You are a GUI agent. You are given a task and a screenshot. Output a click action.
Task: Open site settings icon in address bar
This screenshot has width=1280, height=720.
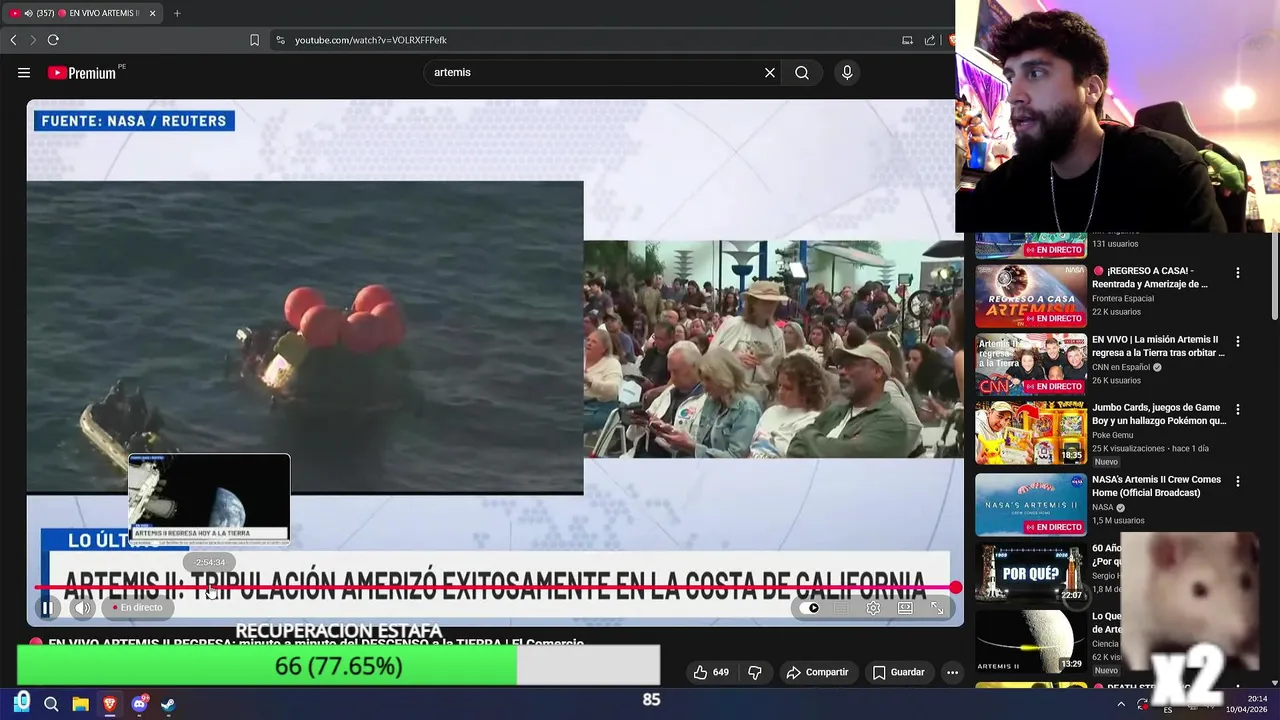(280, 40)
